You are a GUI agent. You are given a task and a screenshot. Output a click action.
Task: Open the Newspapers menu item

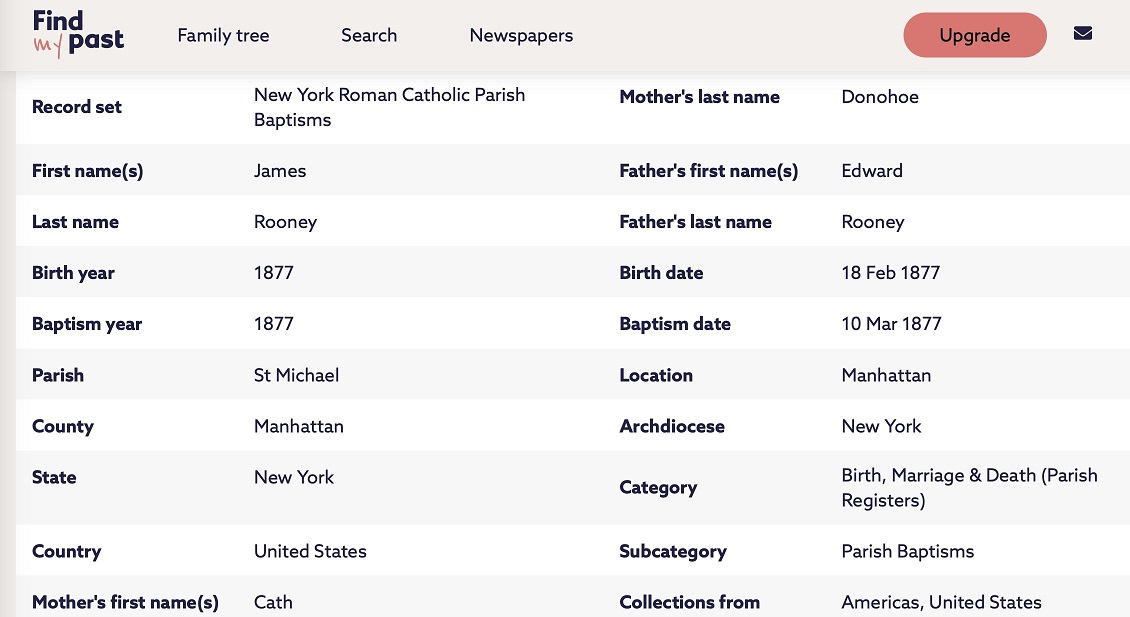(521, 35)
